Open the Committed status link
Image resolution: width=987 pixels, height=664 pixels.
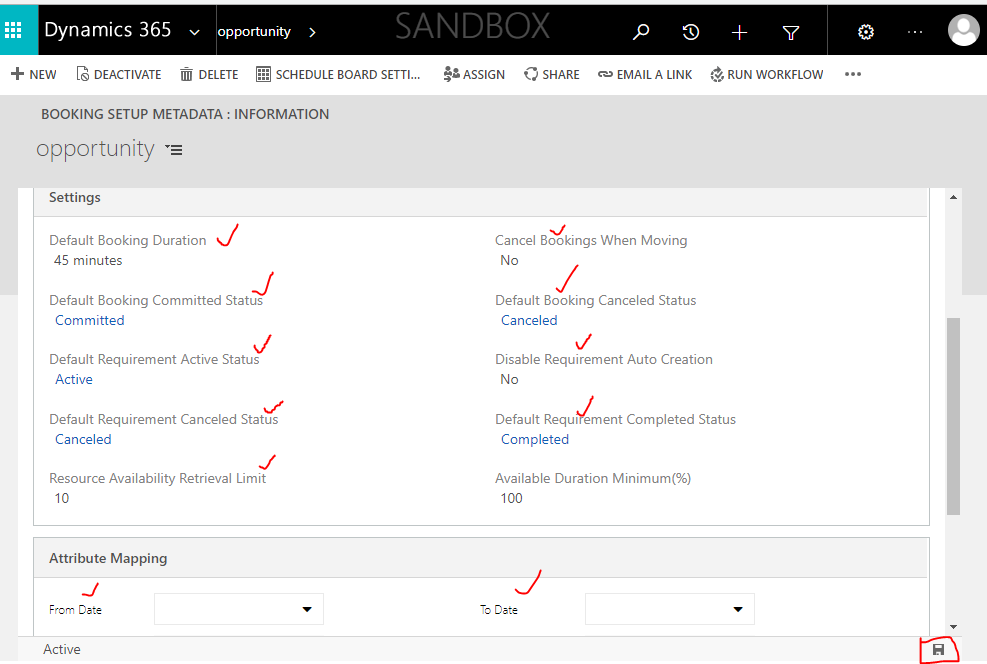pyautogui.click(x=90, y=320)
